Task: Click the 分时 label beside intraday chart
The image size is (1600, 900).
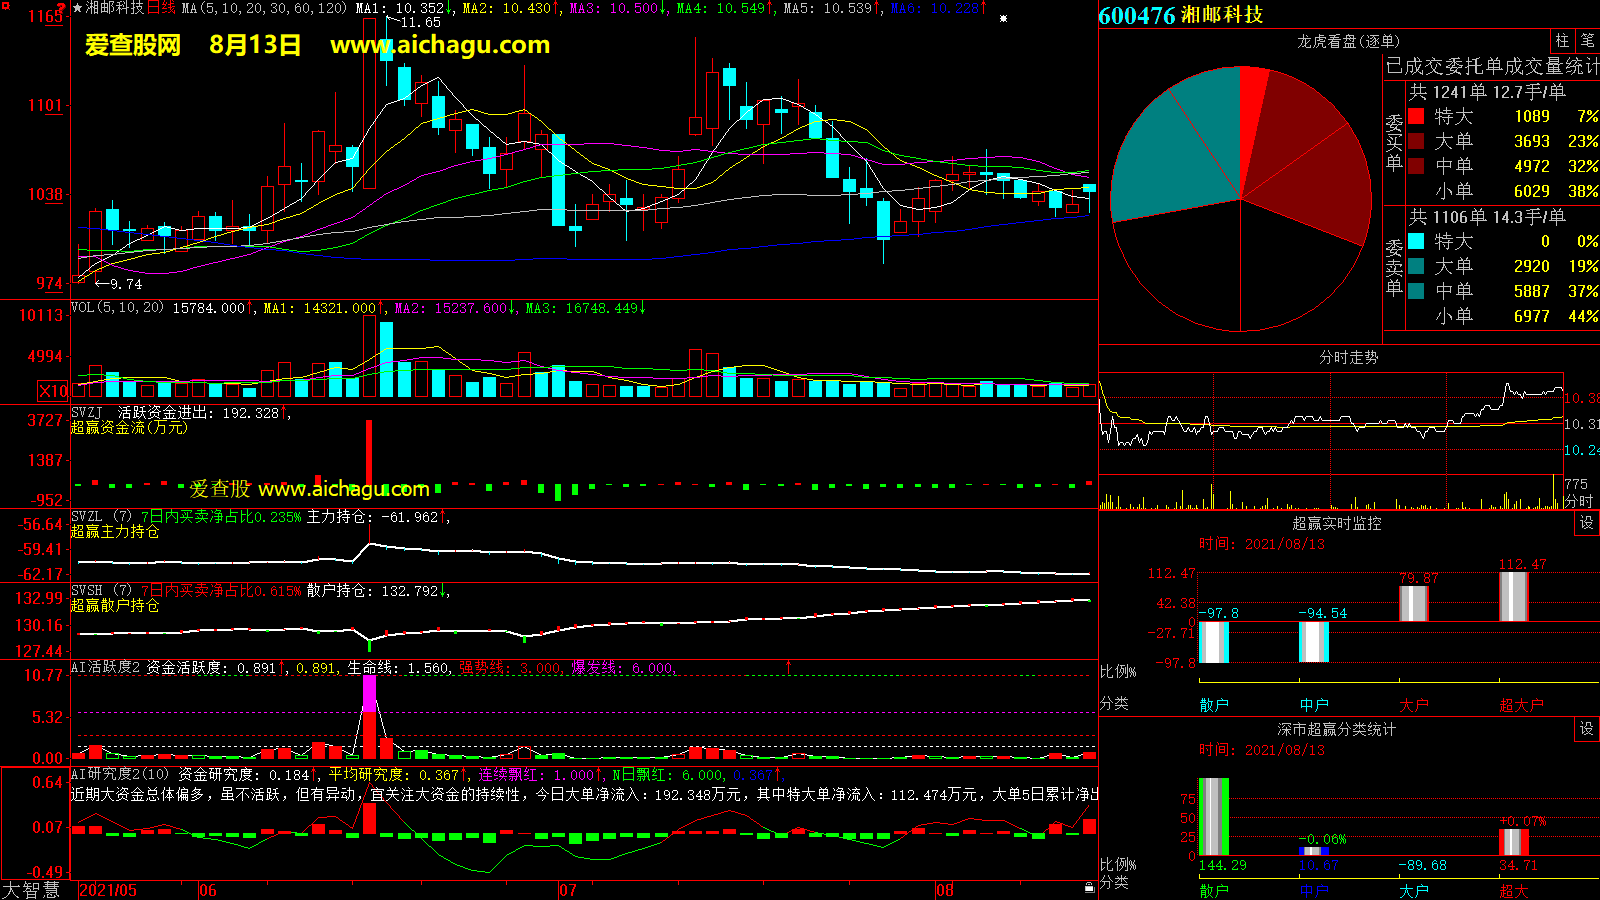Action: pos(1578,501)
